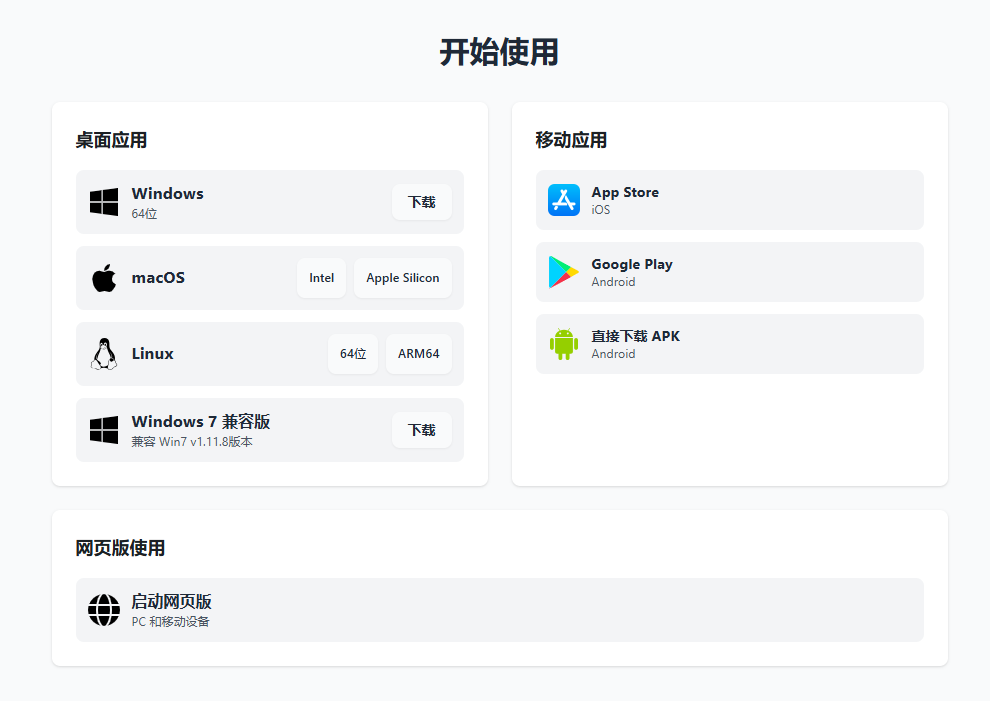Open the App Store iOS link
This screenshot has height=701, width=990.
point(730,200)
